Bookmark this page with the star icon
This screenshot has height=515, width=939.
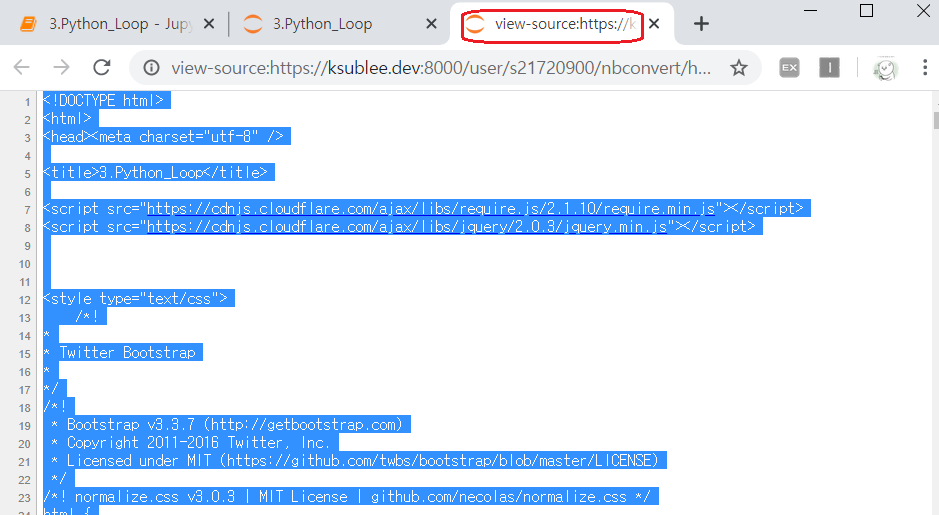pyautogui.click(x=739, y=68)
